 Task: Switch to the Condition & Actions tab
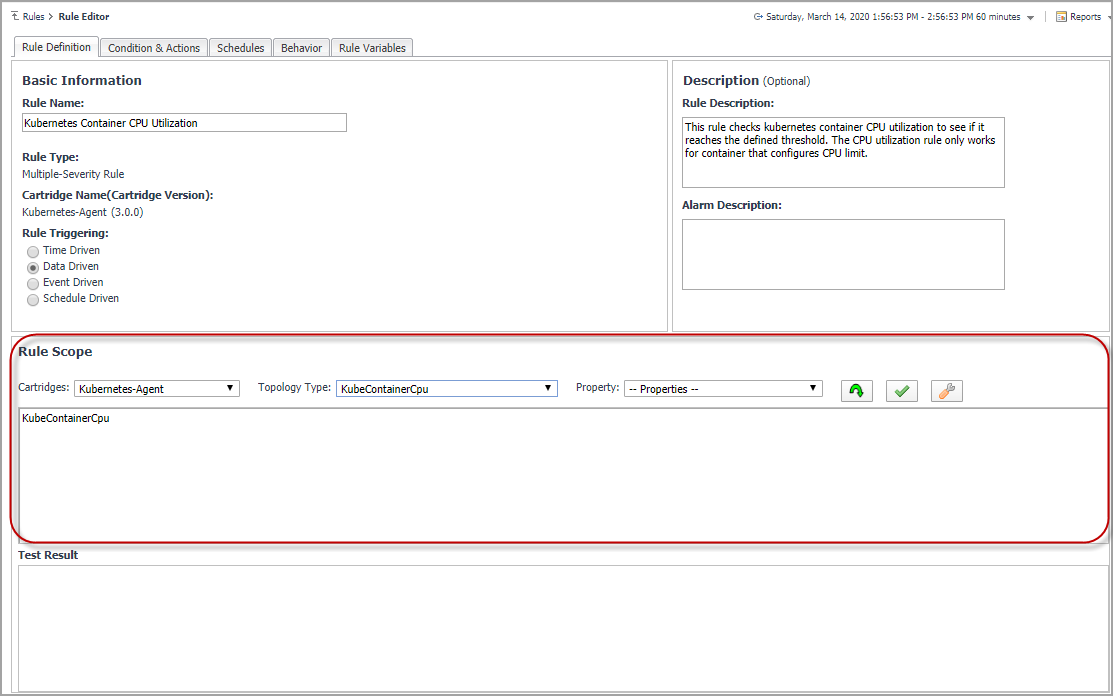154,48
